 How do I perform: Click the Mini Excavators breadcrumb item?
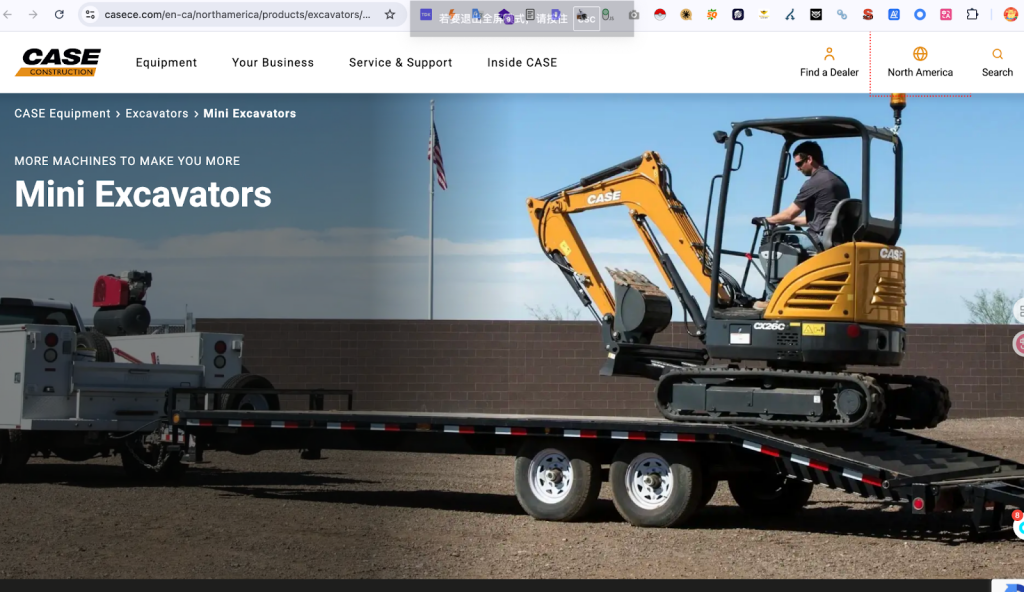249,114
